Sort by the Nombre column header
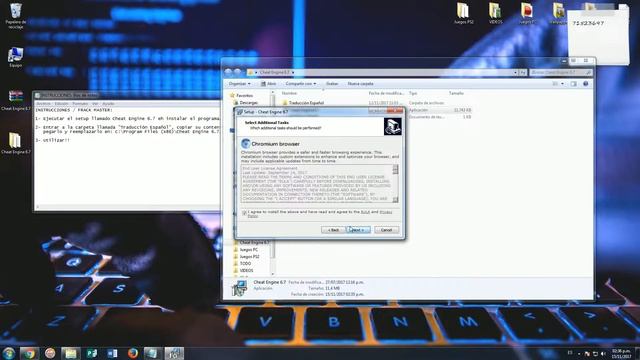The width and height of the screenshot is (640, 360). [x=289, y=93]
